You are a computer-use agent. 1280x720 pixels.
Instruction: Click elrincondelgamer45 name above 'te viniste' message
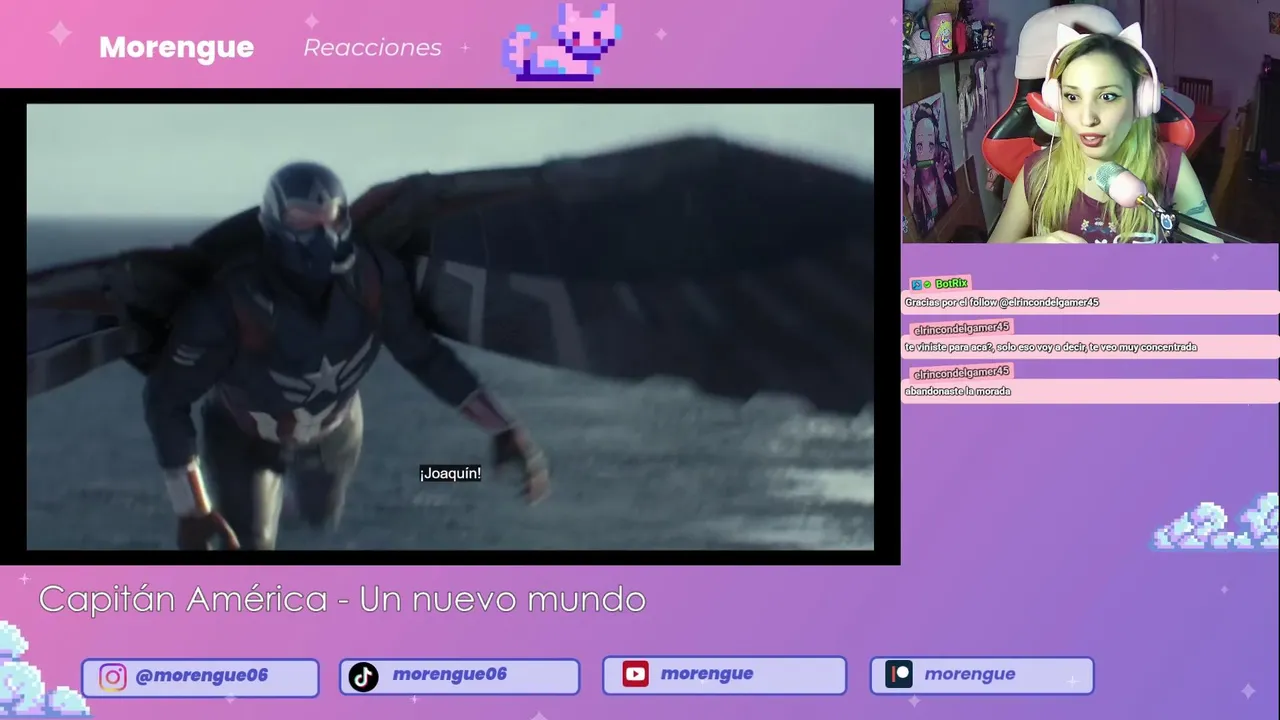click(962, 328)
